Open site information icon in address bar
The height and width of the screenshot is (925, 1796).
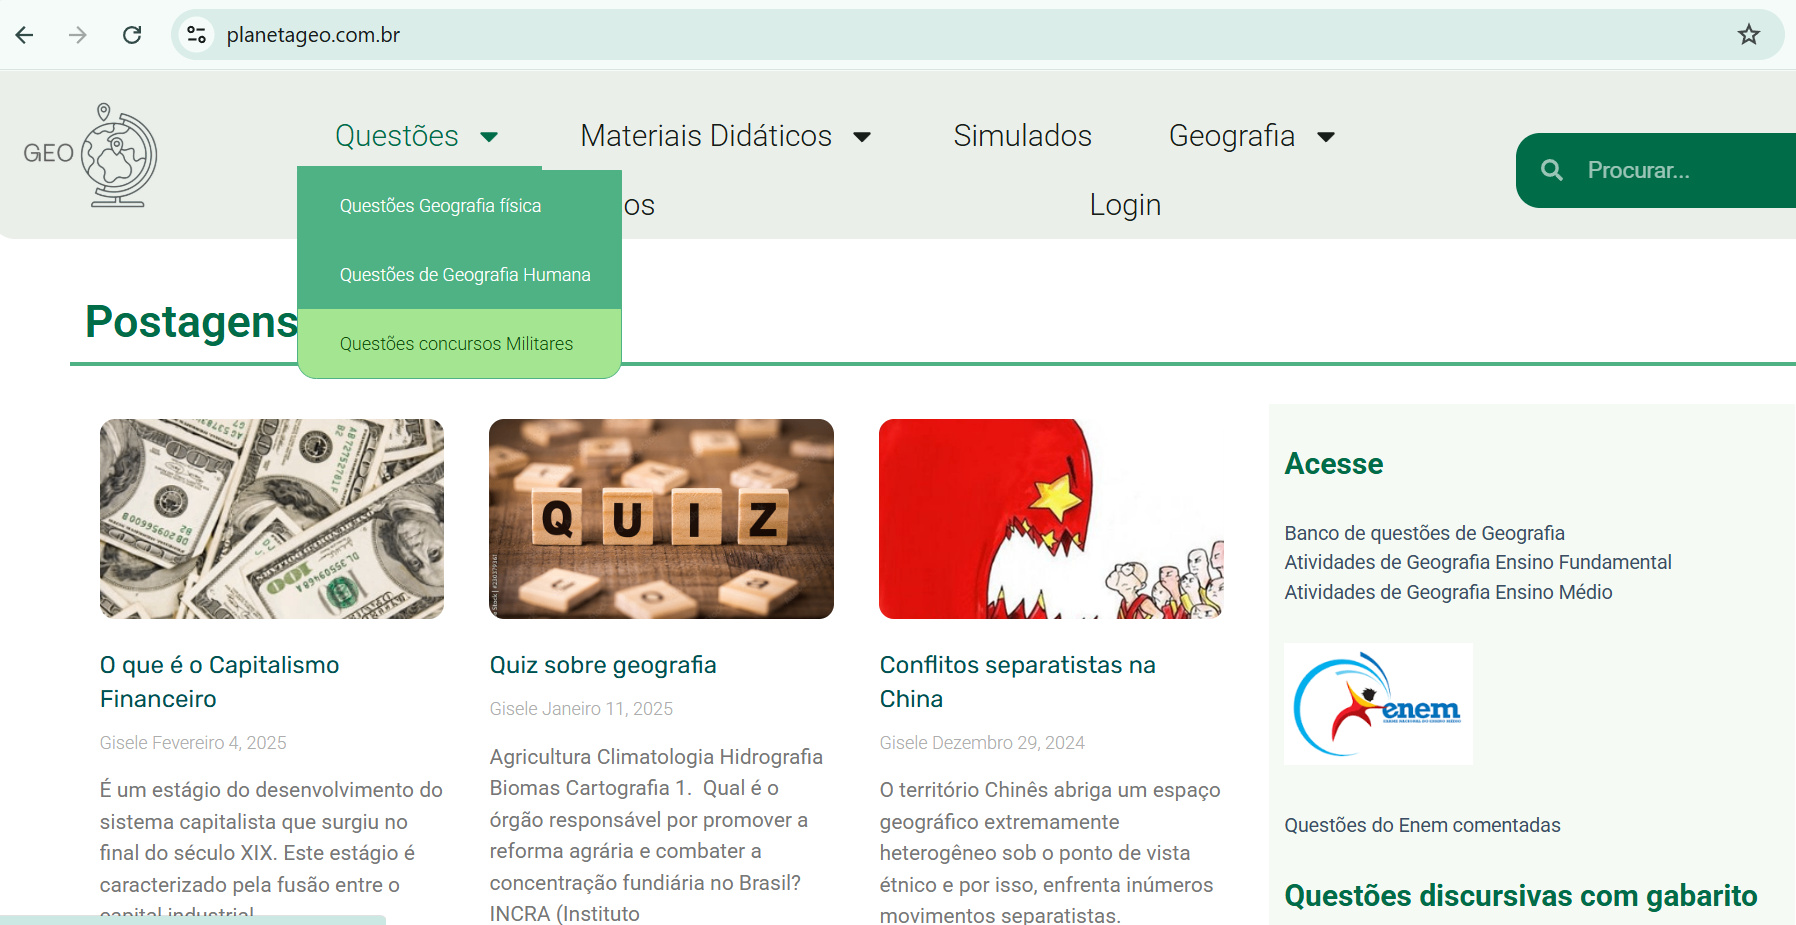(x=196, y=35)
